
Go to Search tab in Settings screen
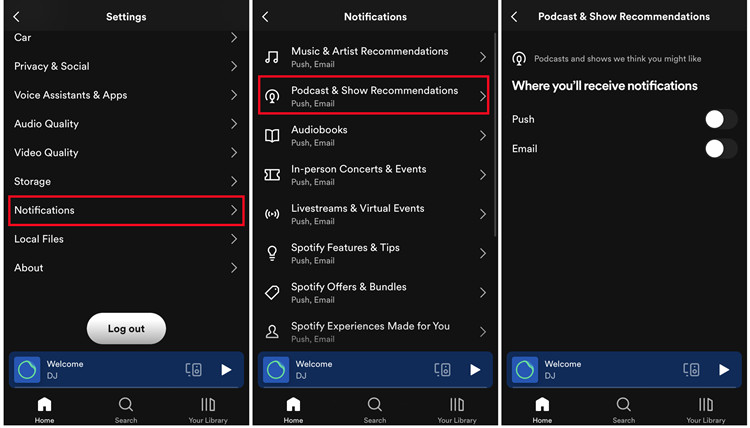126,410
